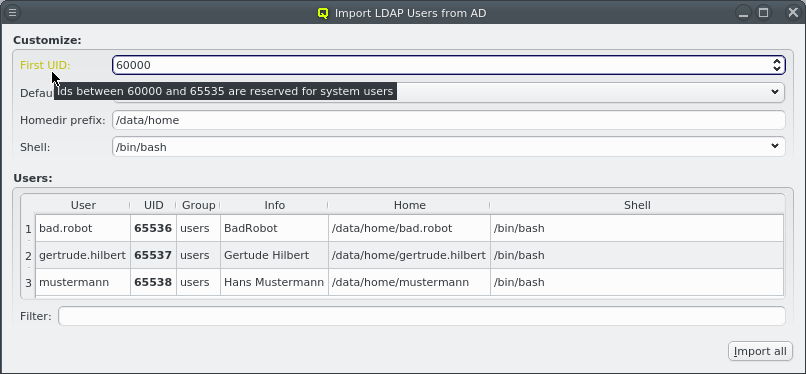The image size is (806, 374).
Task: Sort by the UID column header
Action: pyautogui.click(x=153, y=205)
